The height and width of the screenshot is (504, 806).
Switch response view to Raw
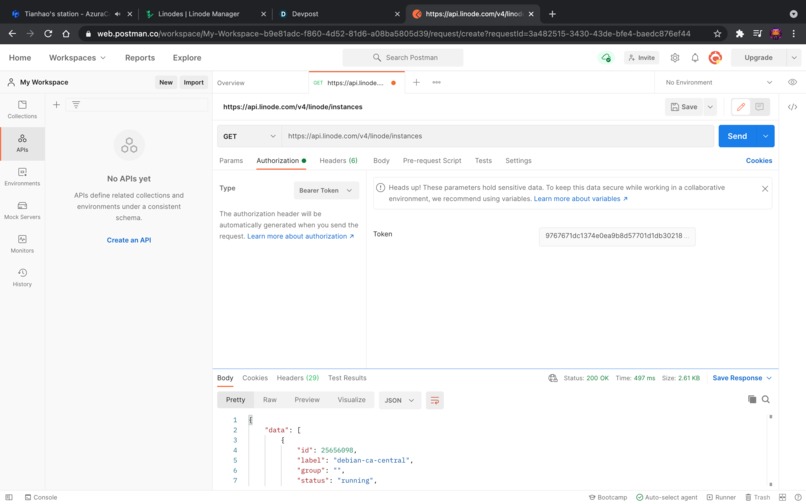270,400
